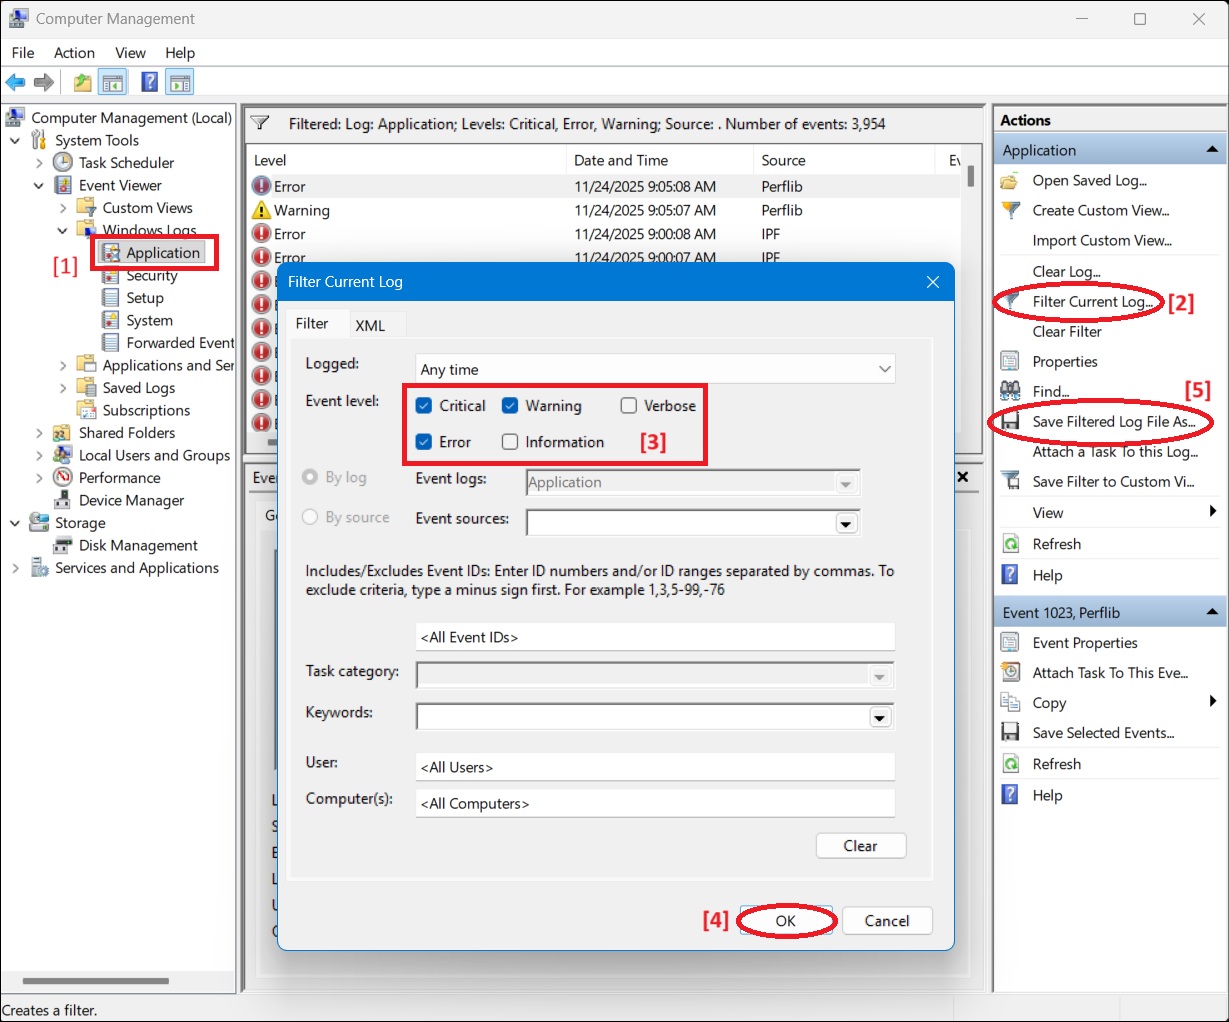Click the Refresh icon under Application actions

(x=1011, y=544)
